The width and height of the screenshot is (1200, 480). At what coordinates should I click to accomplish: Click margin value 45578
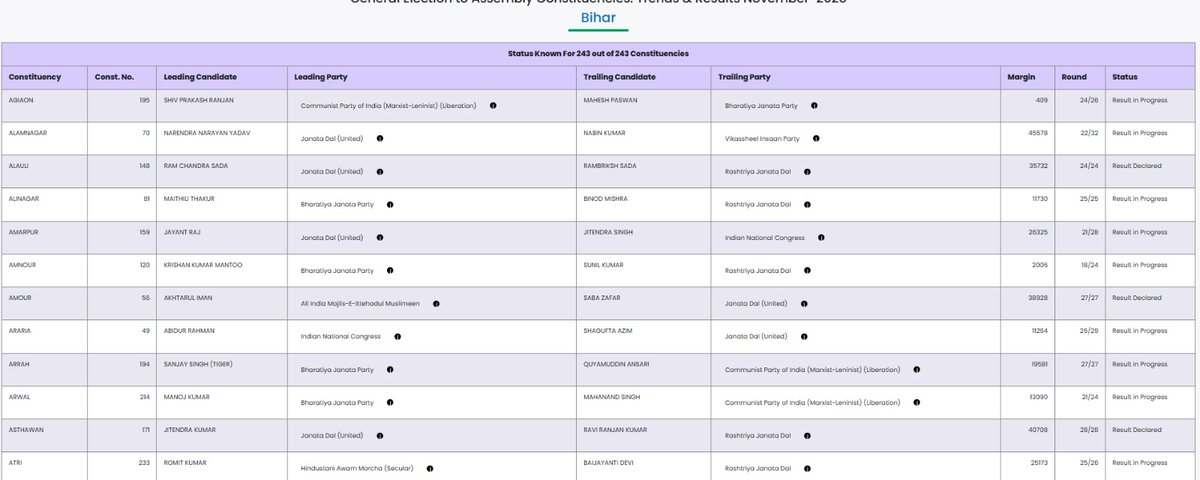click(1039, 133)
